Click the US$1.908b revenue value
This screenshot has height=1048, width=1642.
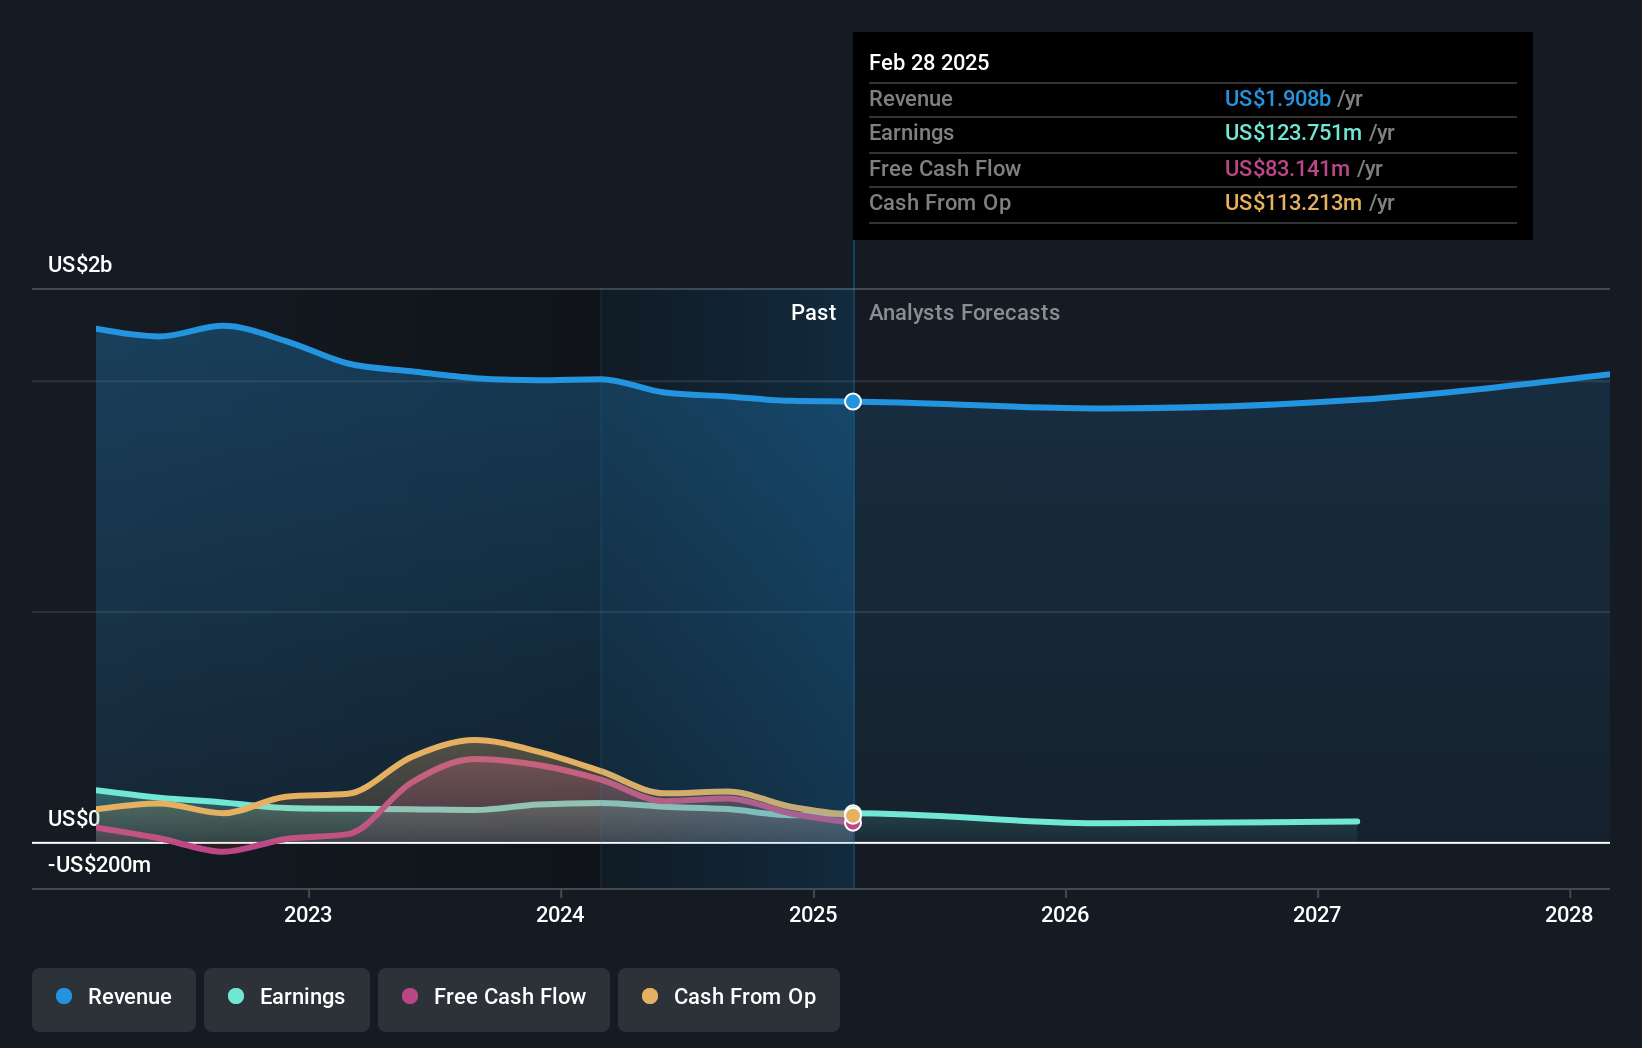coord(1278,98)
